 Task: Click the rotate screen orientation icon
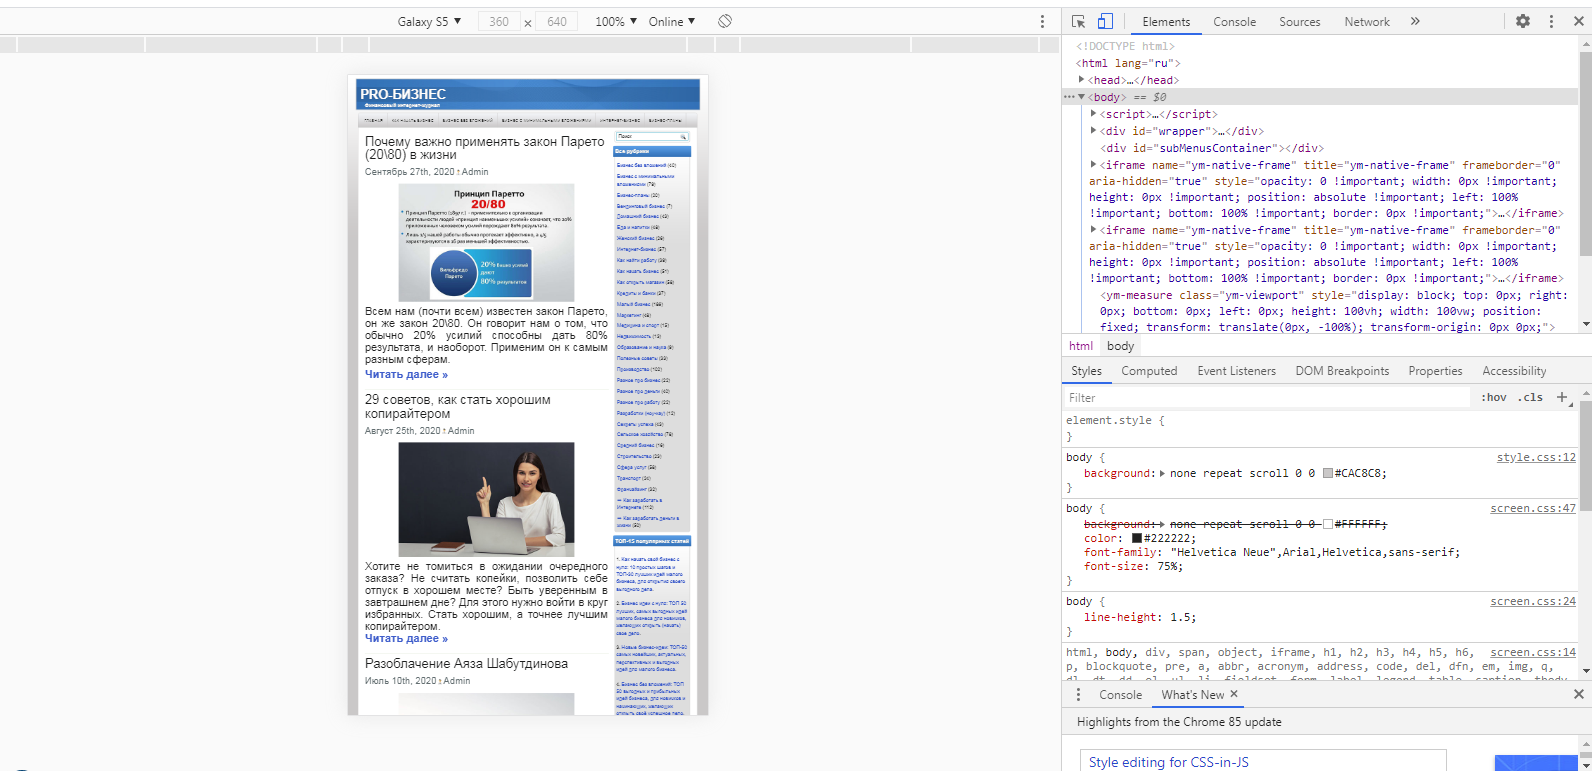pos(725,21)
